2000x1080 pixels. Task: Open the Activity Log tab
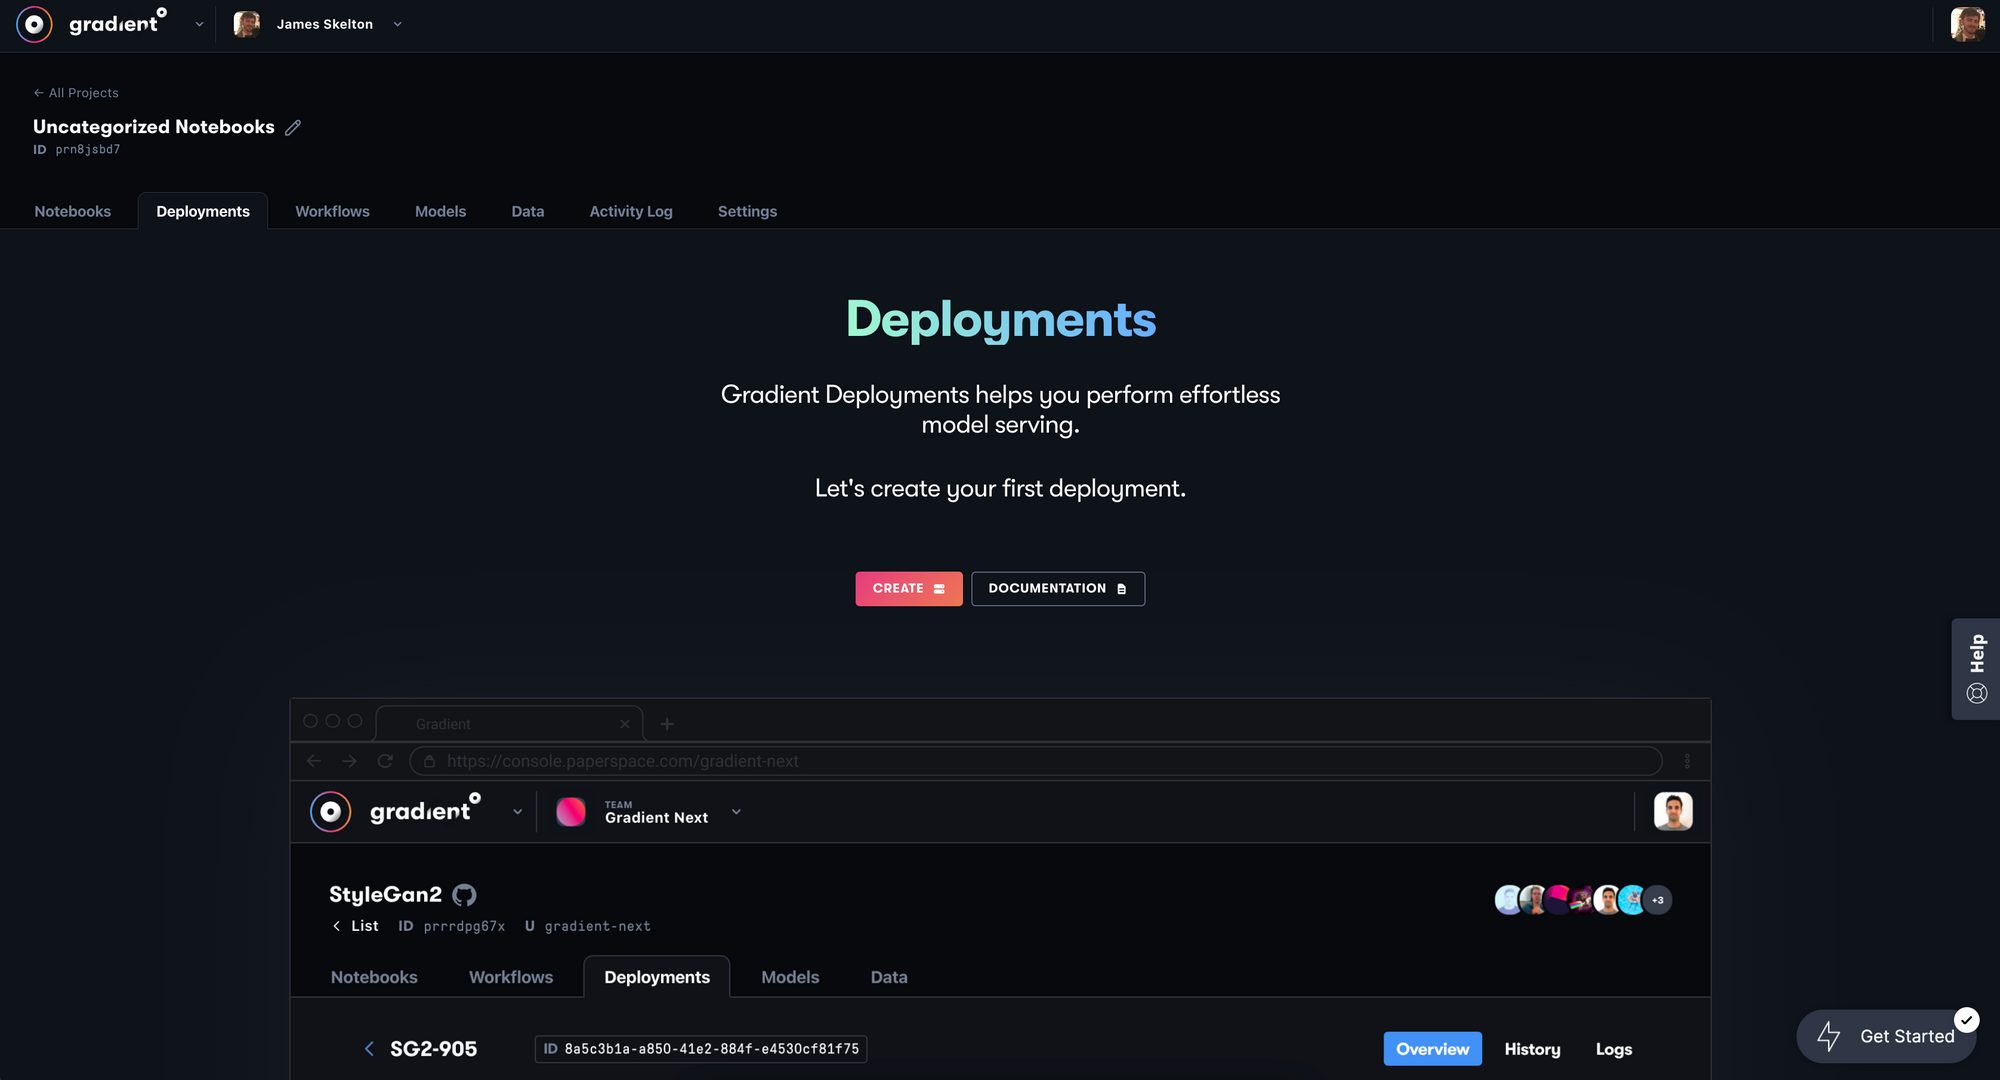pos(630,211)
